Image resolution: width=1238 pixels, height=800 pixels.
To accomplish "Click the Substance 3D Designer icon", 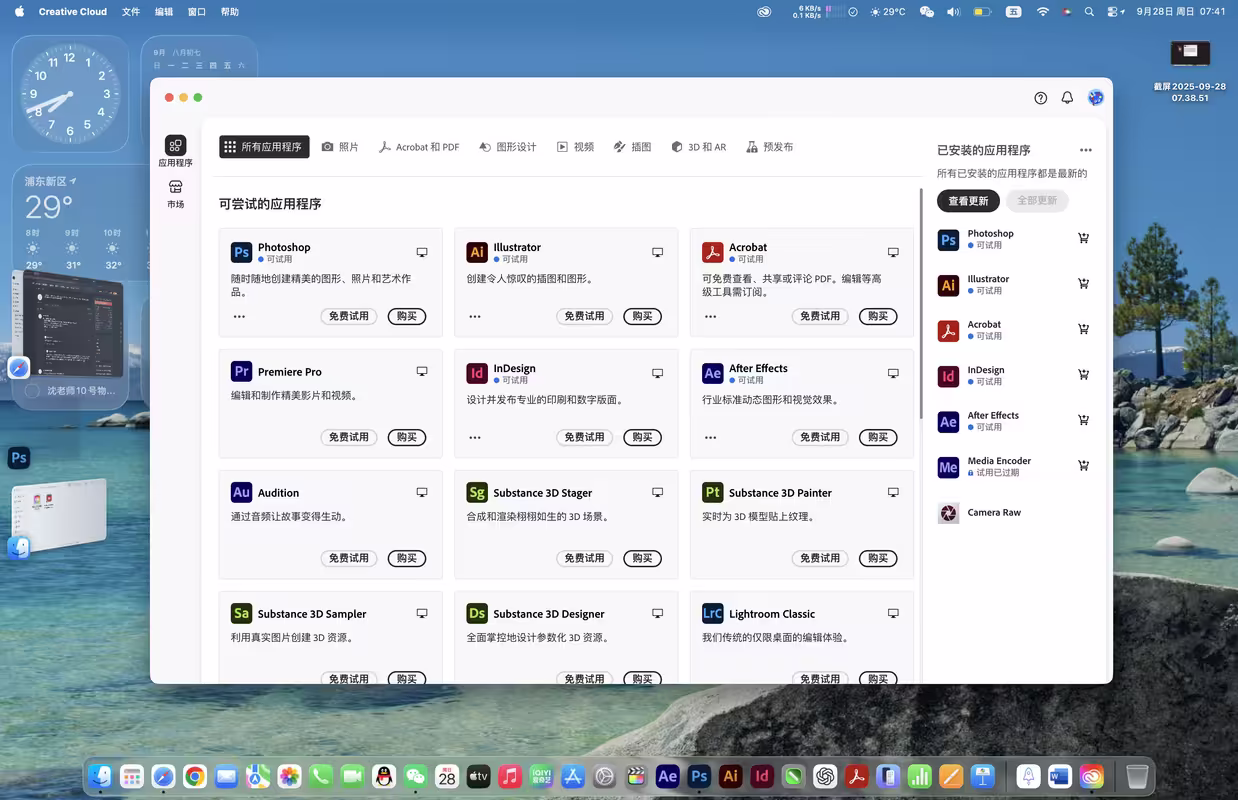I will [x=477, y=614].
